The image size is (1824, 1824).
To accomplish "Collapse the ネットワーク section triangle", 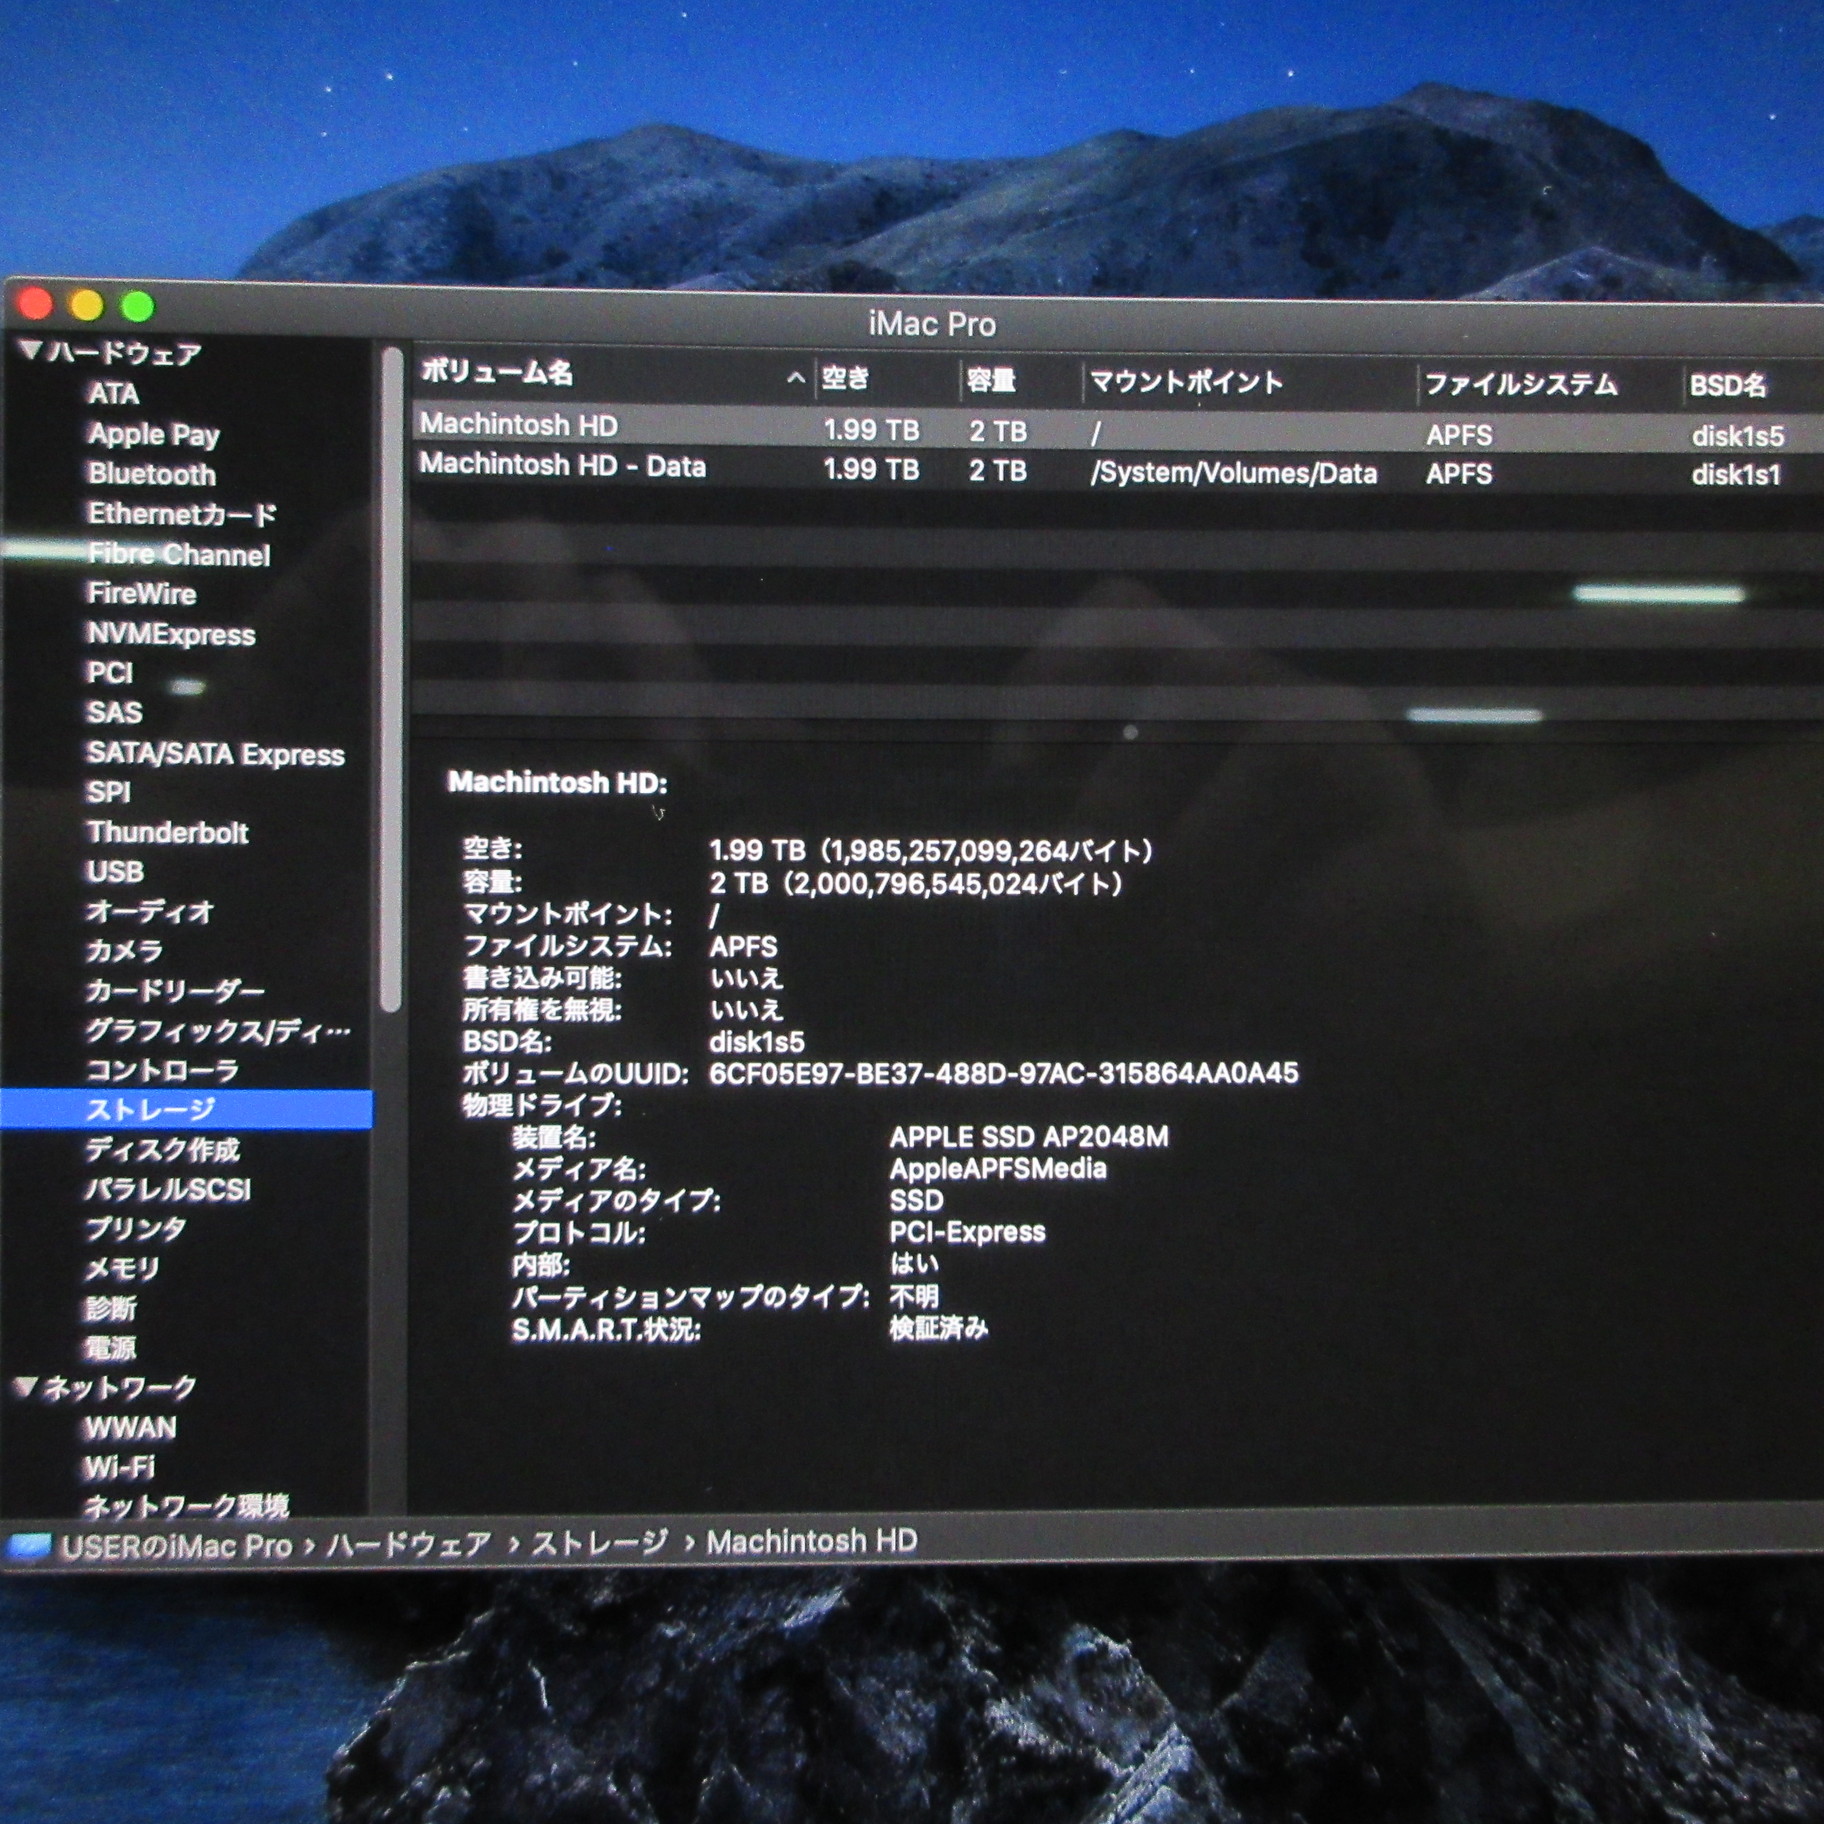I will (x=26, y=1386).
